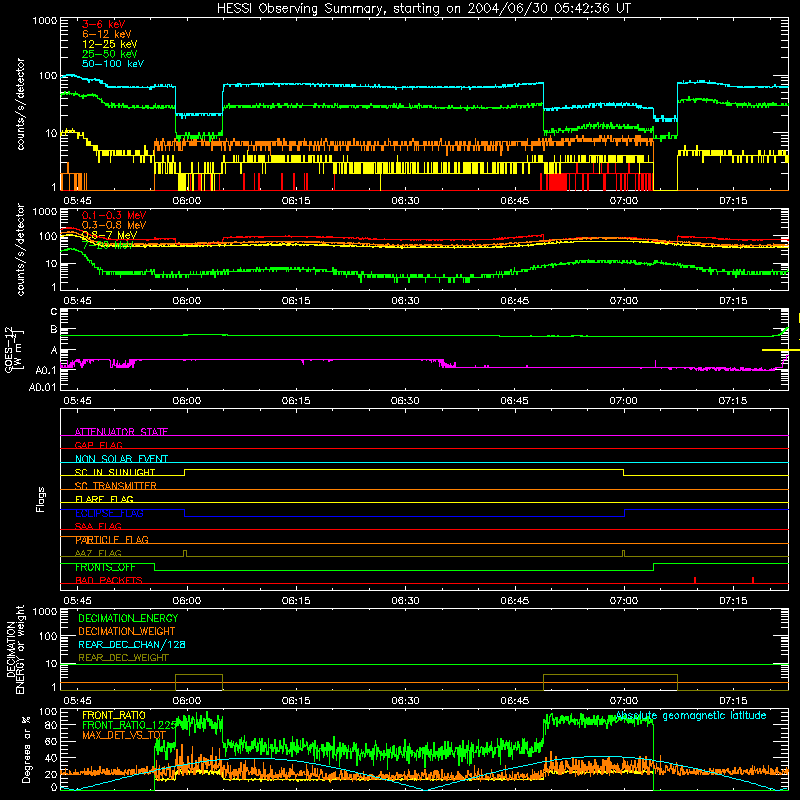This screenshot has width=800, height=800.
Task: Click the DECIMATION_WEIGHT legend label
Action: 127,631
